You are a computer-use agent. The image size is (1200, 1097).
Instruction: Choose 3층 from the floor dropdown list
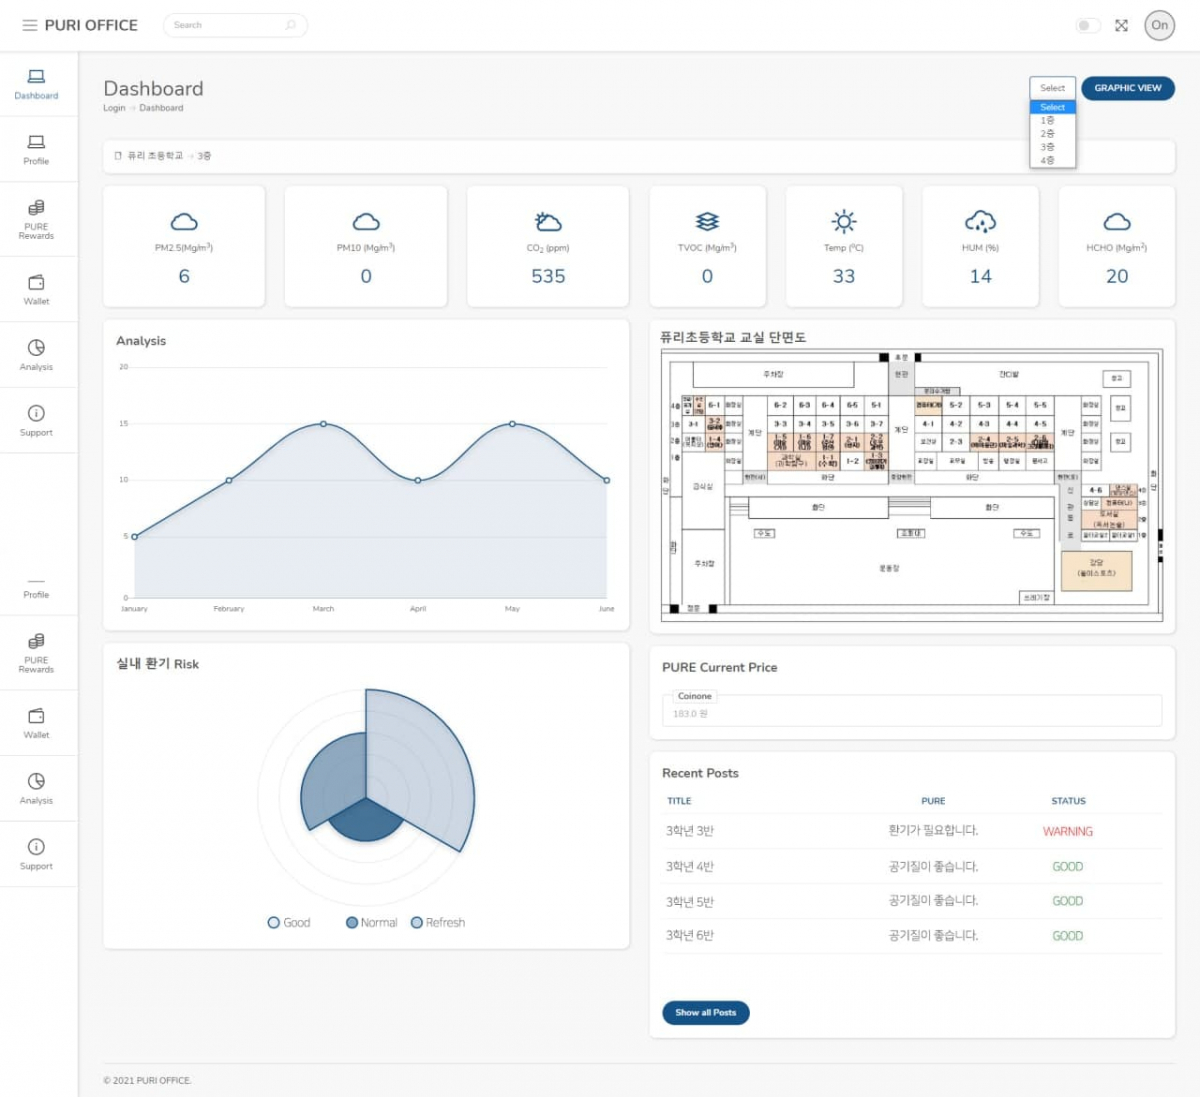[1047, 147]
